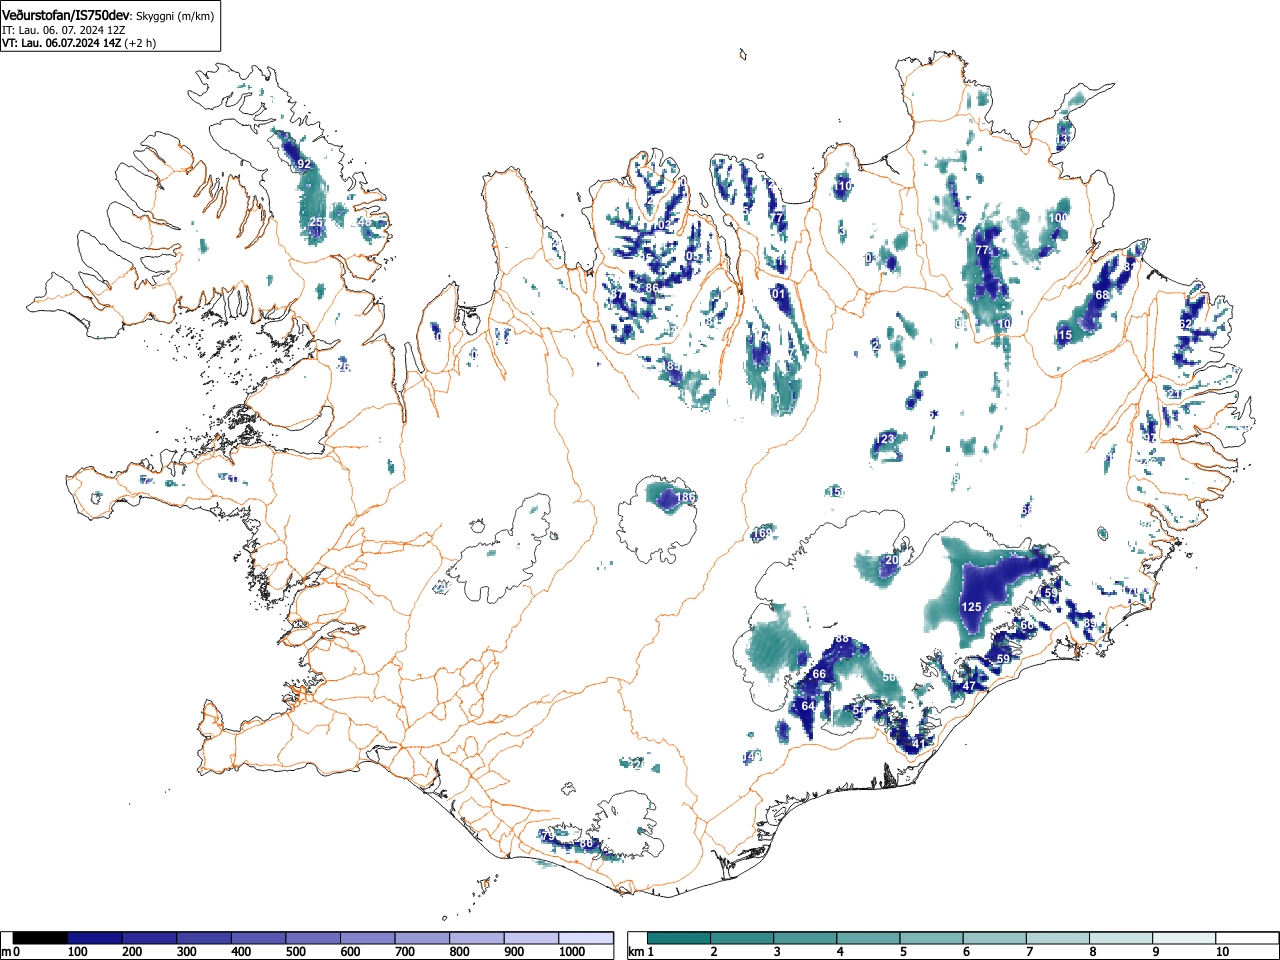1280x960 pixels.
Task: Click the '25' value in the Westfjords
Action: (x=316, y=222)
